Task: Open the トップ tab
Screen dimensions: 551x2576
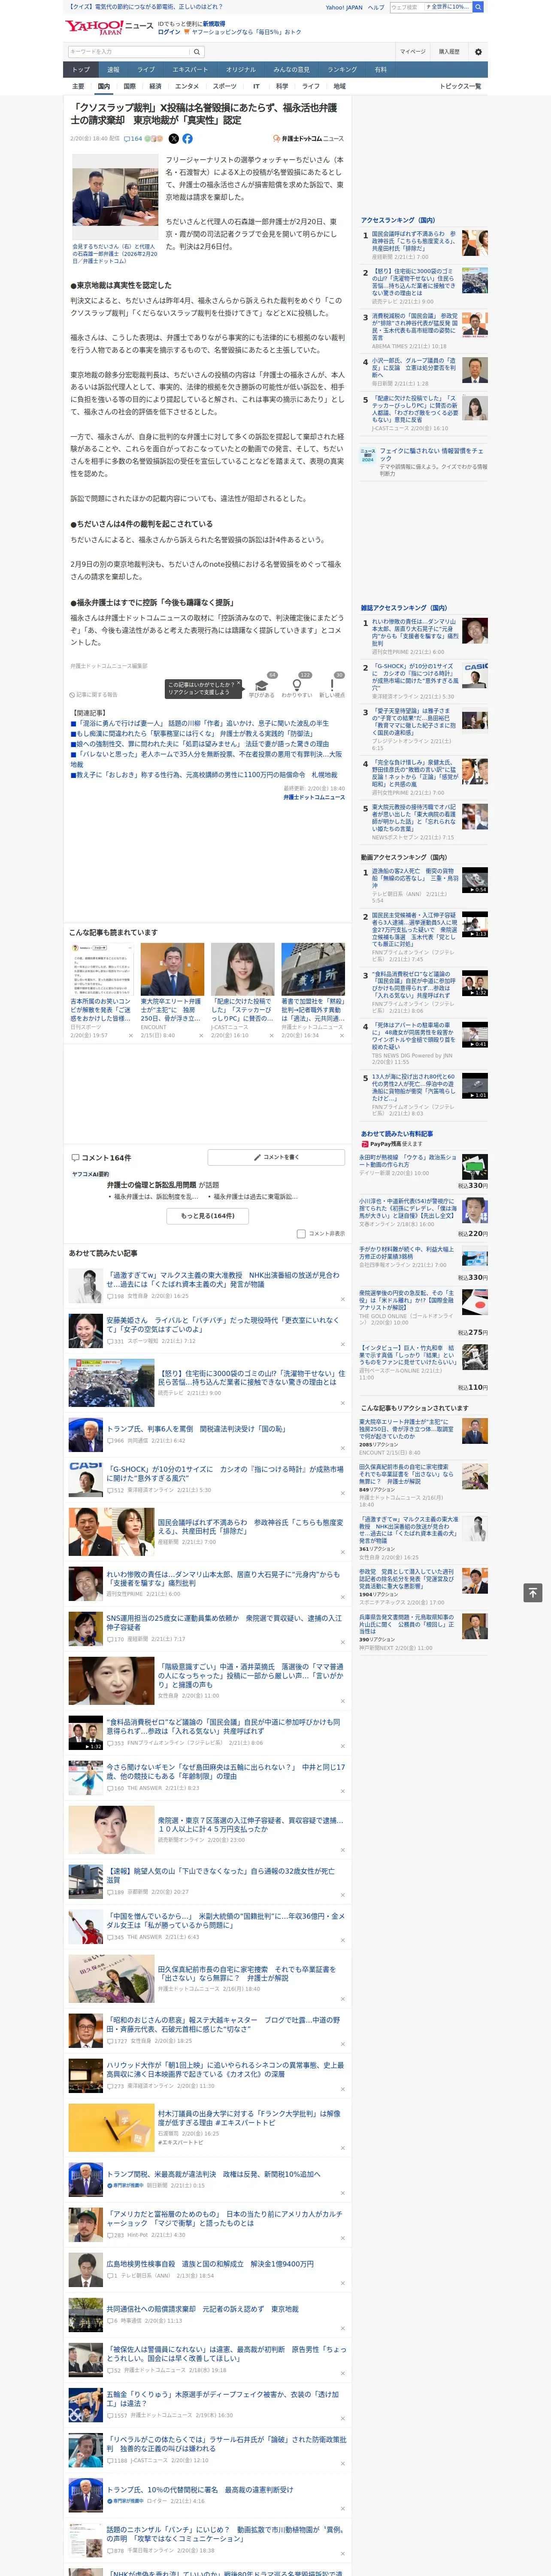Action: click(x=81, y=70)
